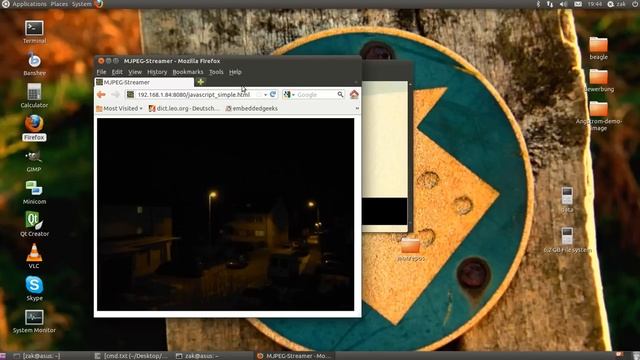Click the mail envelope indicator
The height and width of the screenshot is (360, 640).
click(578, 4)
